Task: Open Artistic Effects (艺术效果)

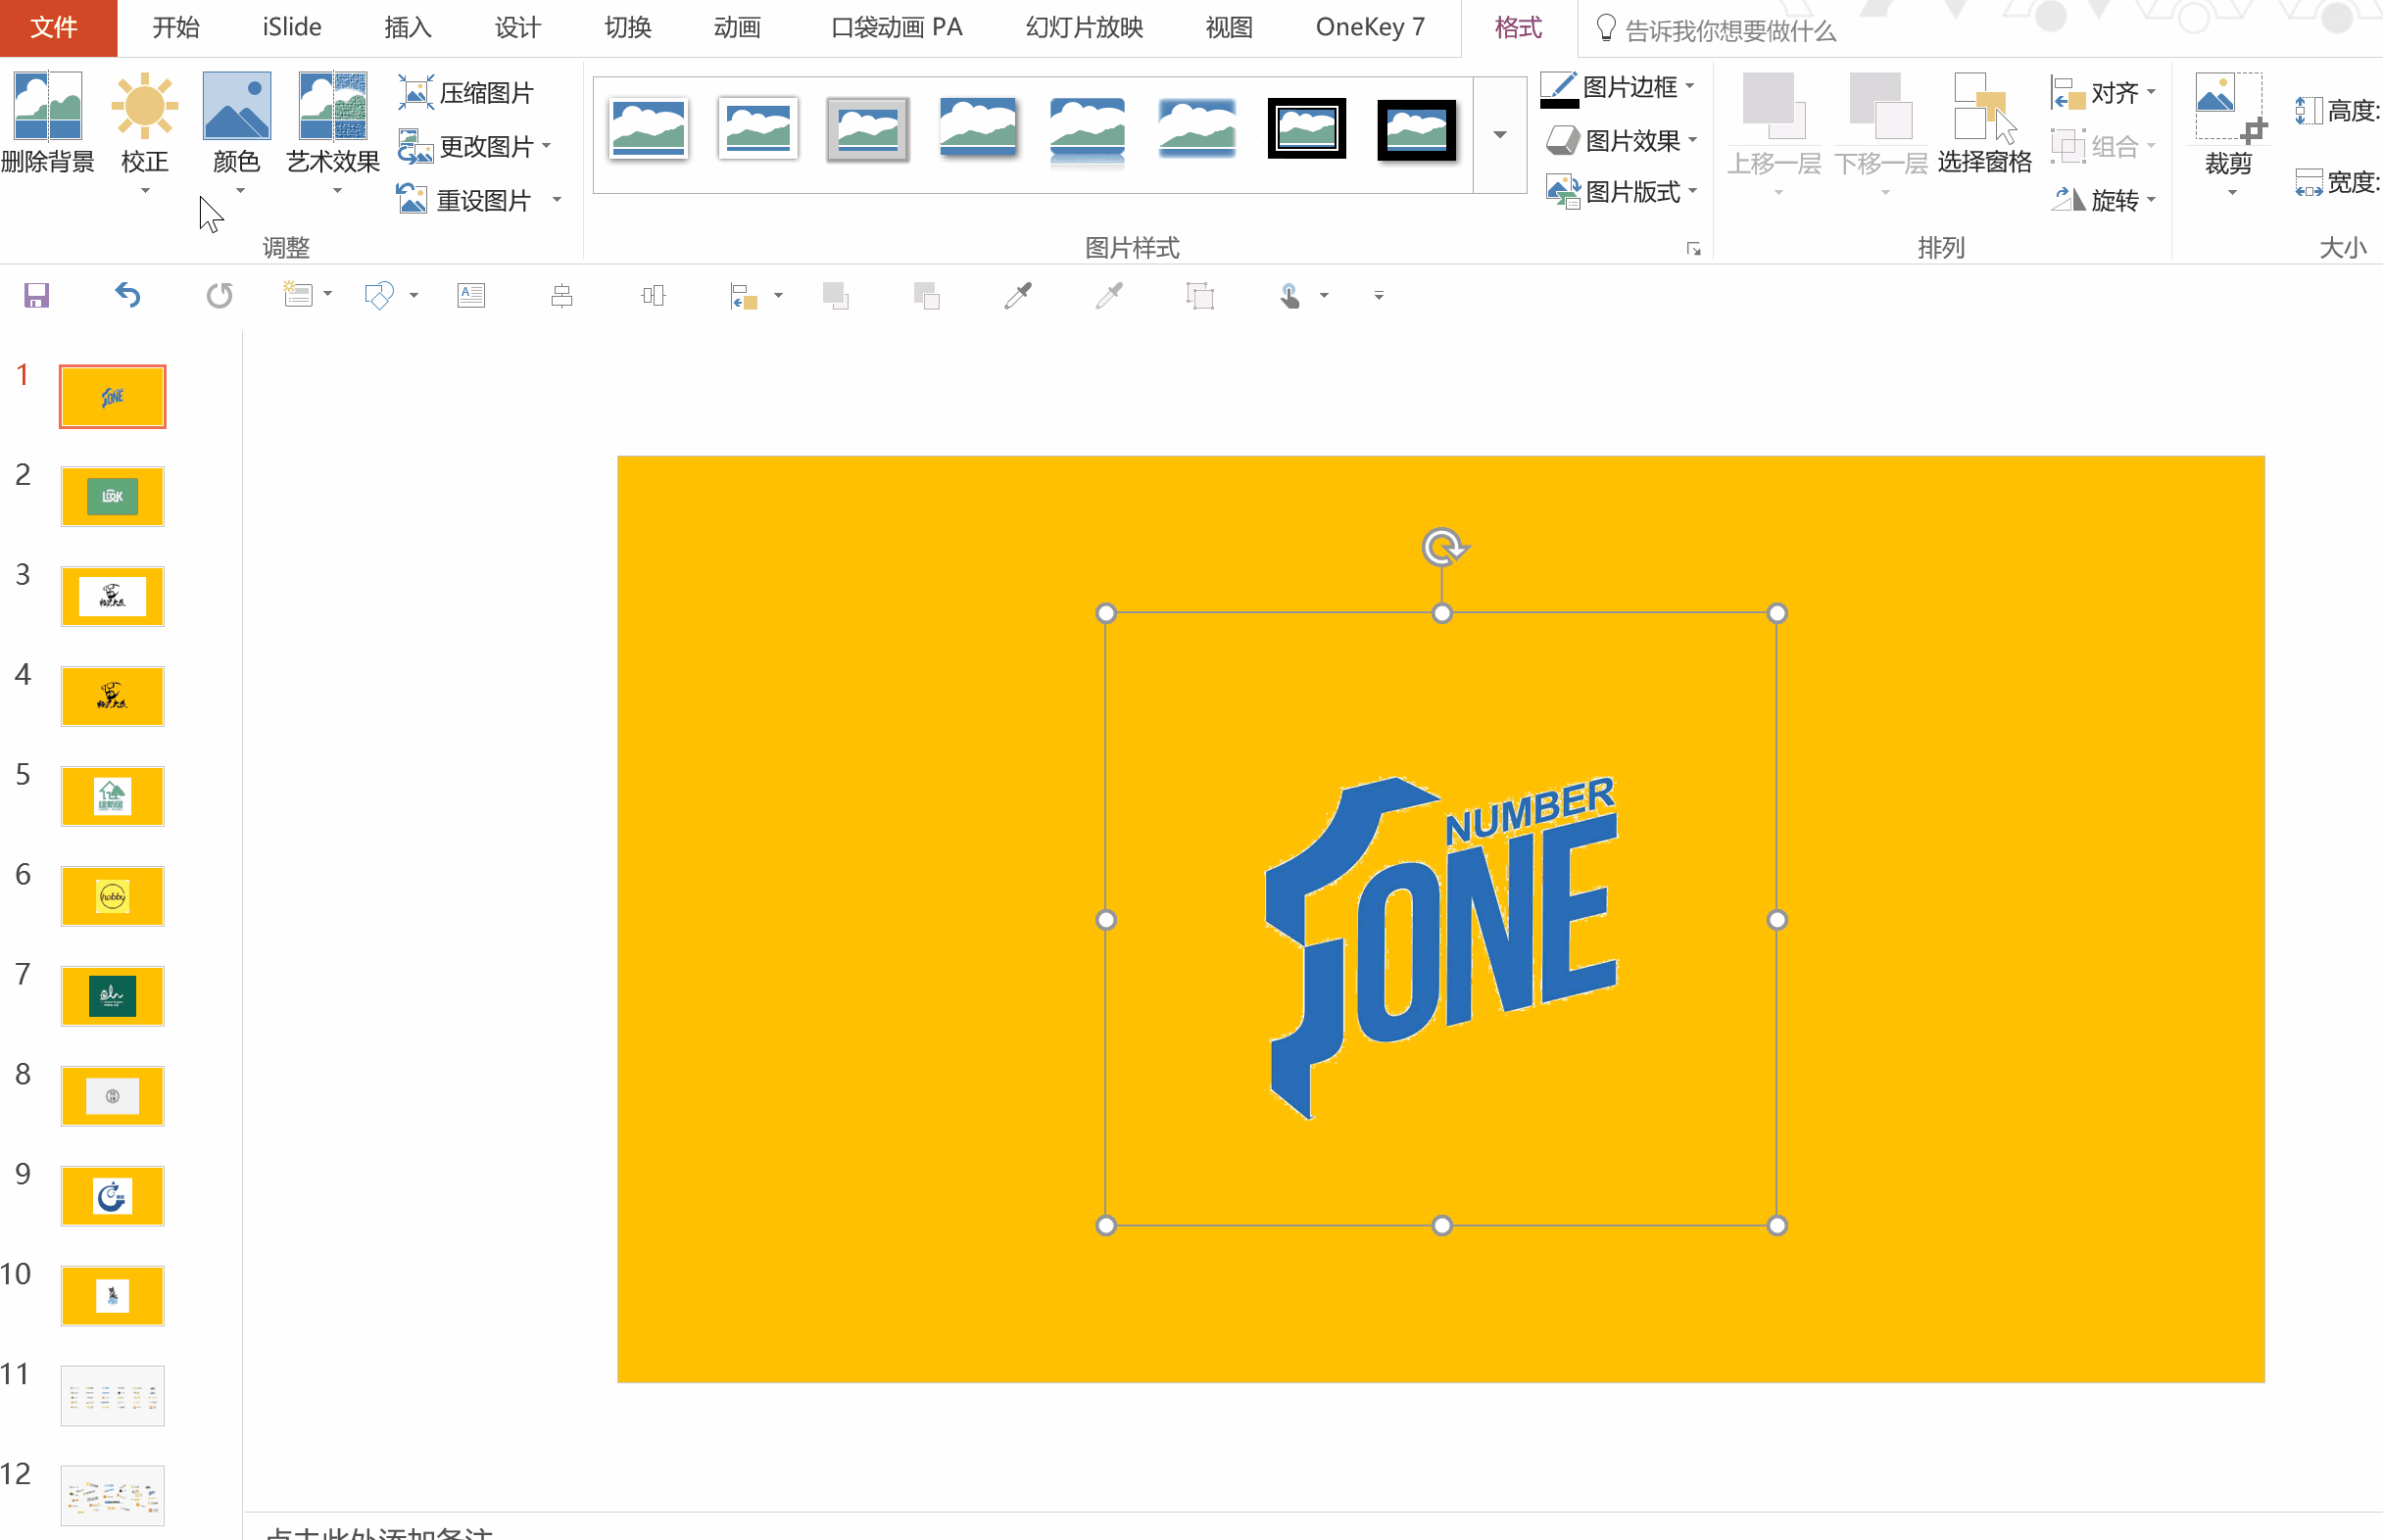Action: point(332,106)
